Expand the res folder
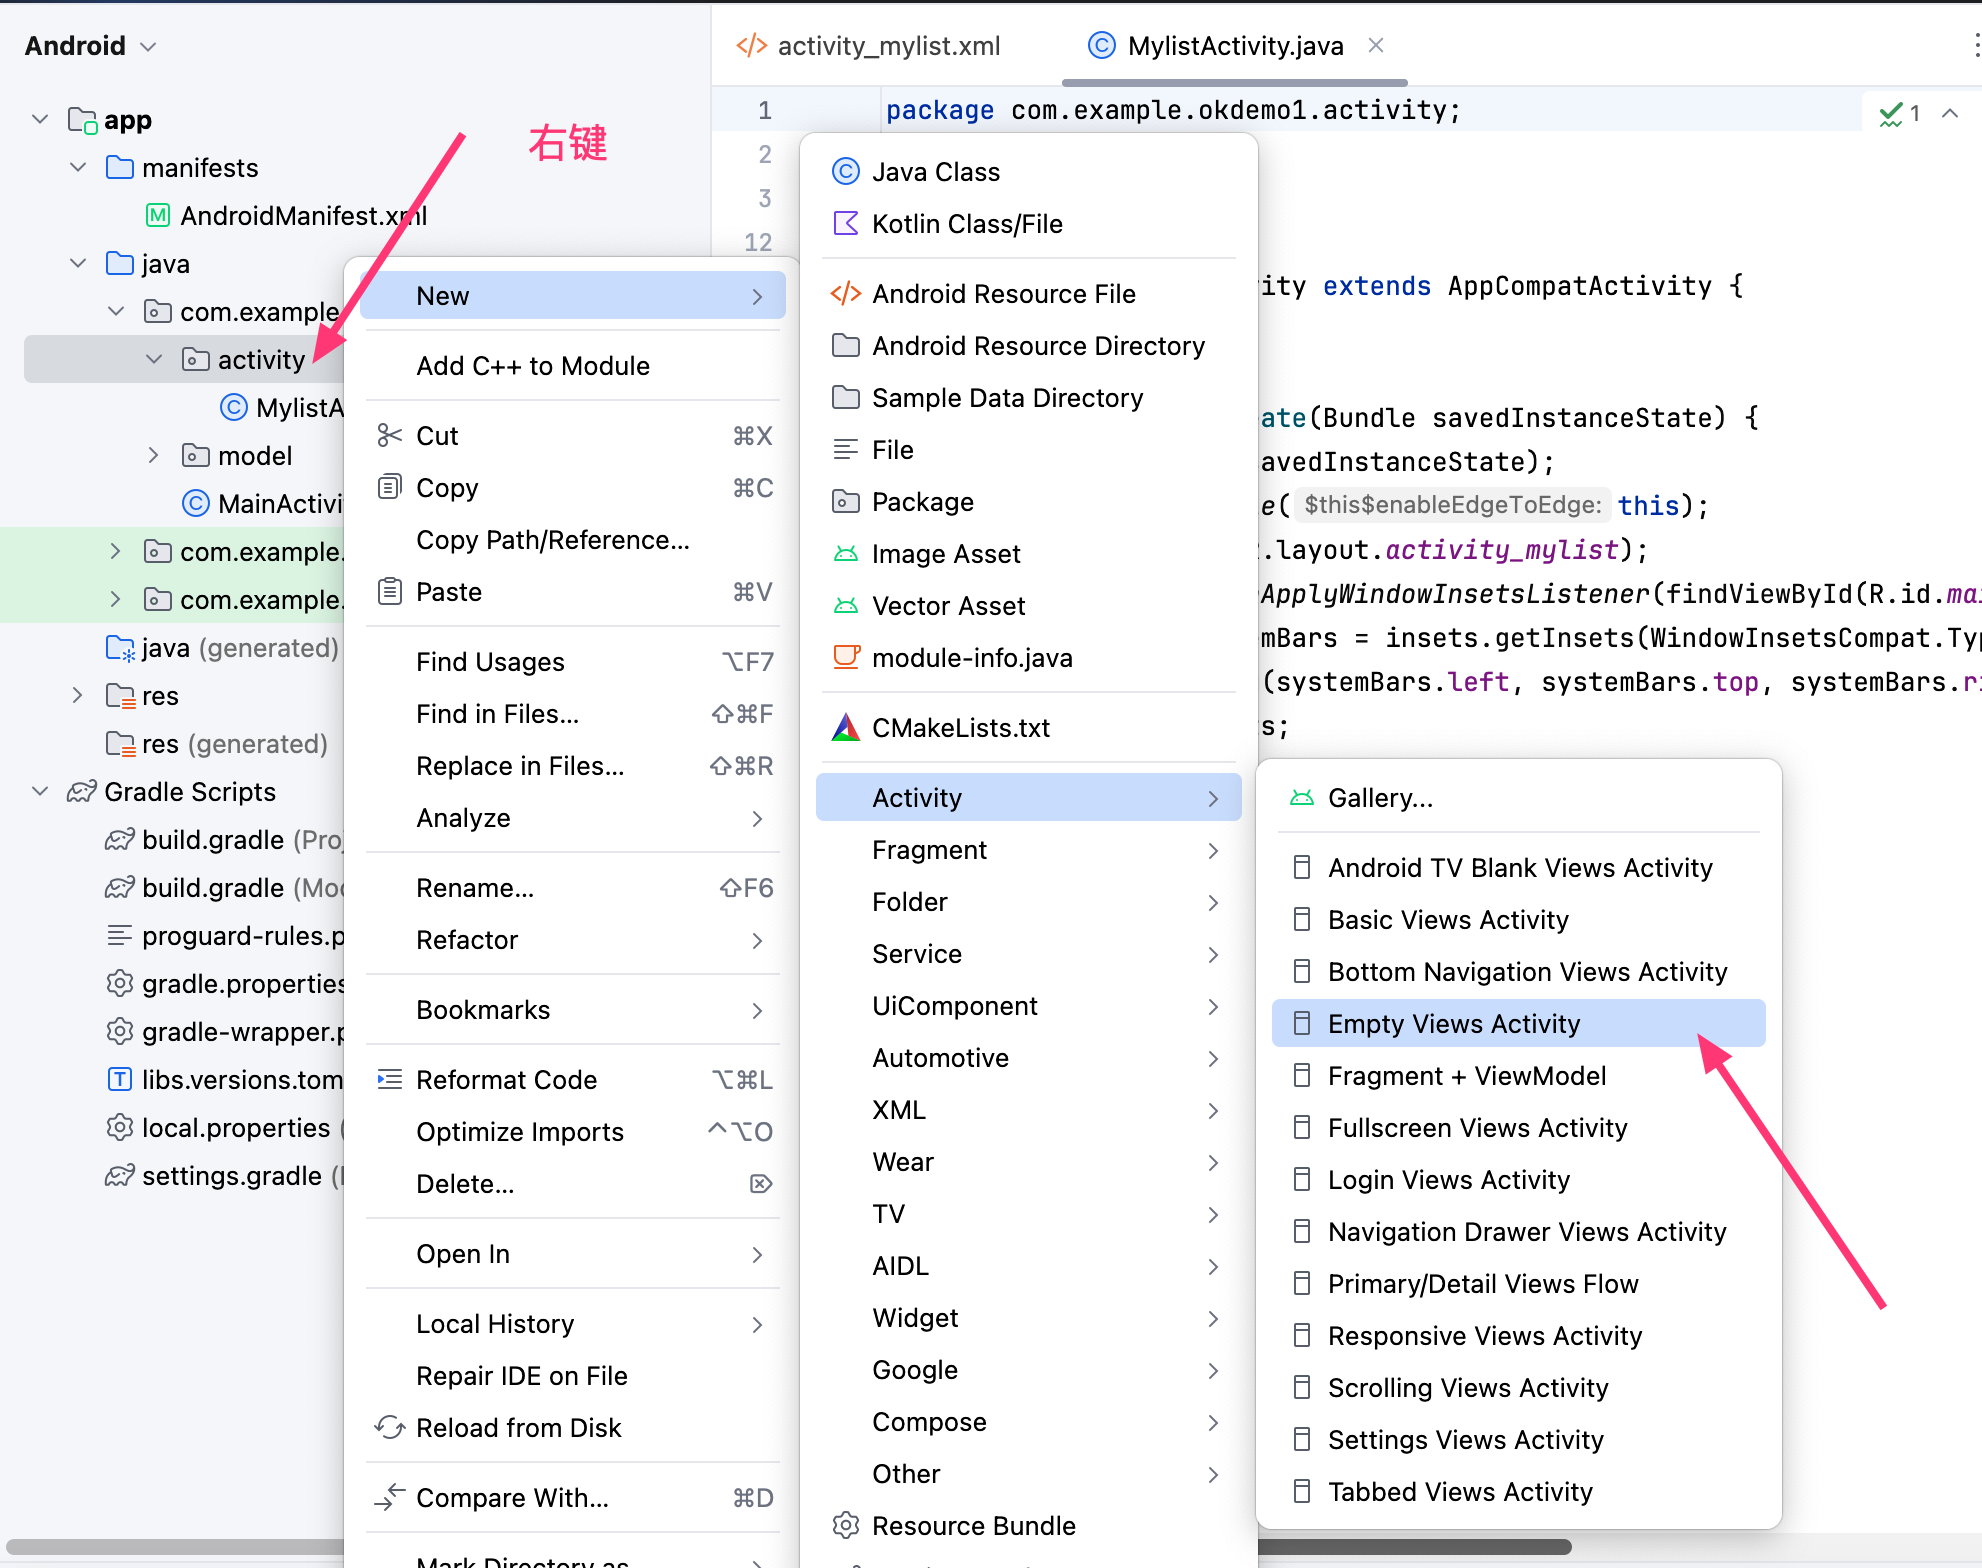Viewport: 1982px width, 1568px height. 78,696
